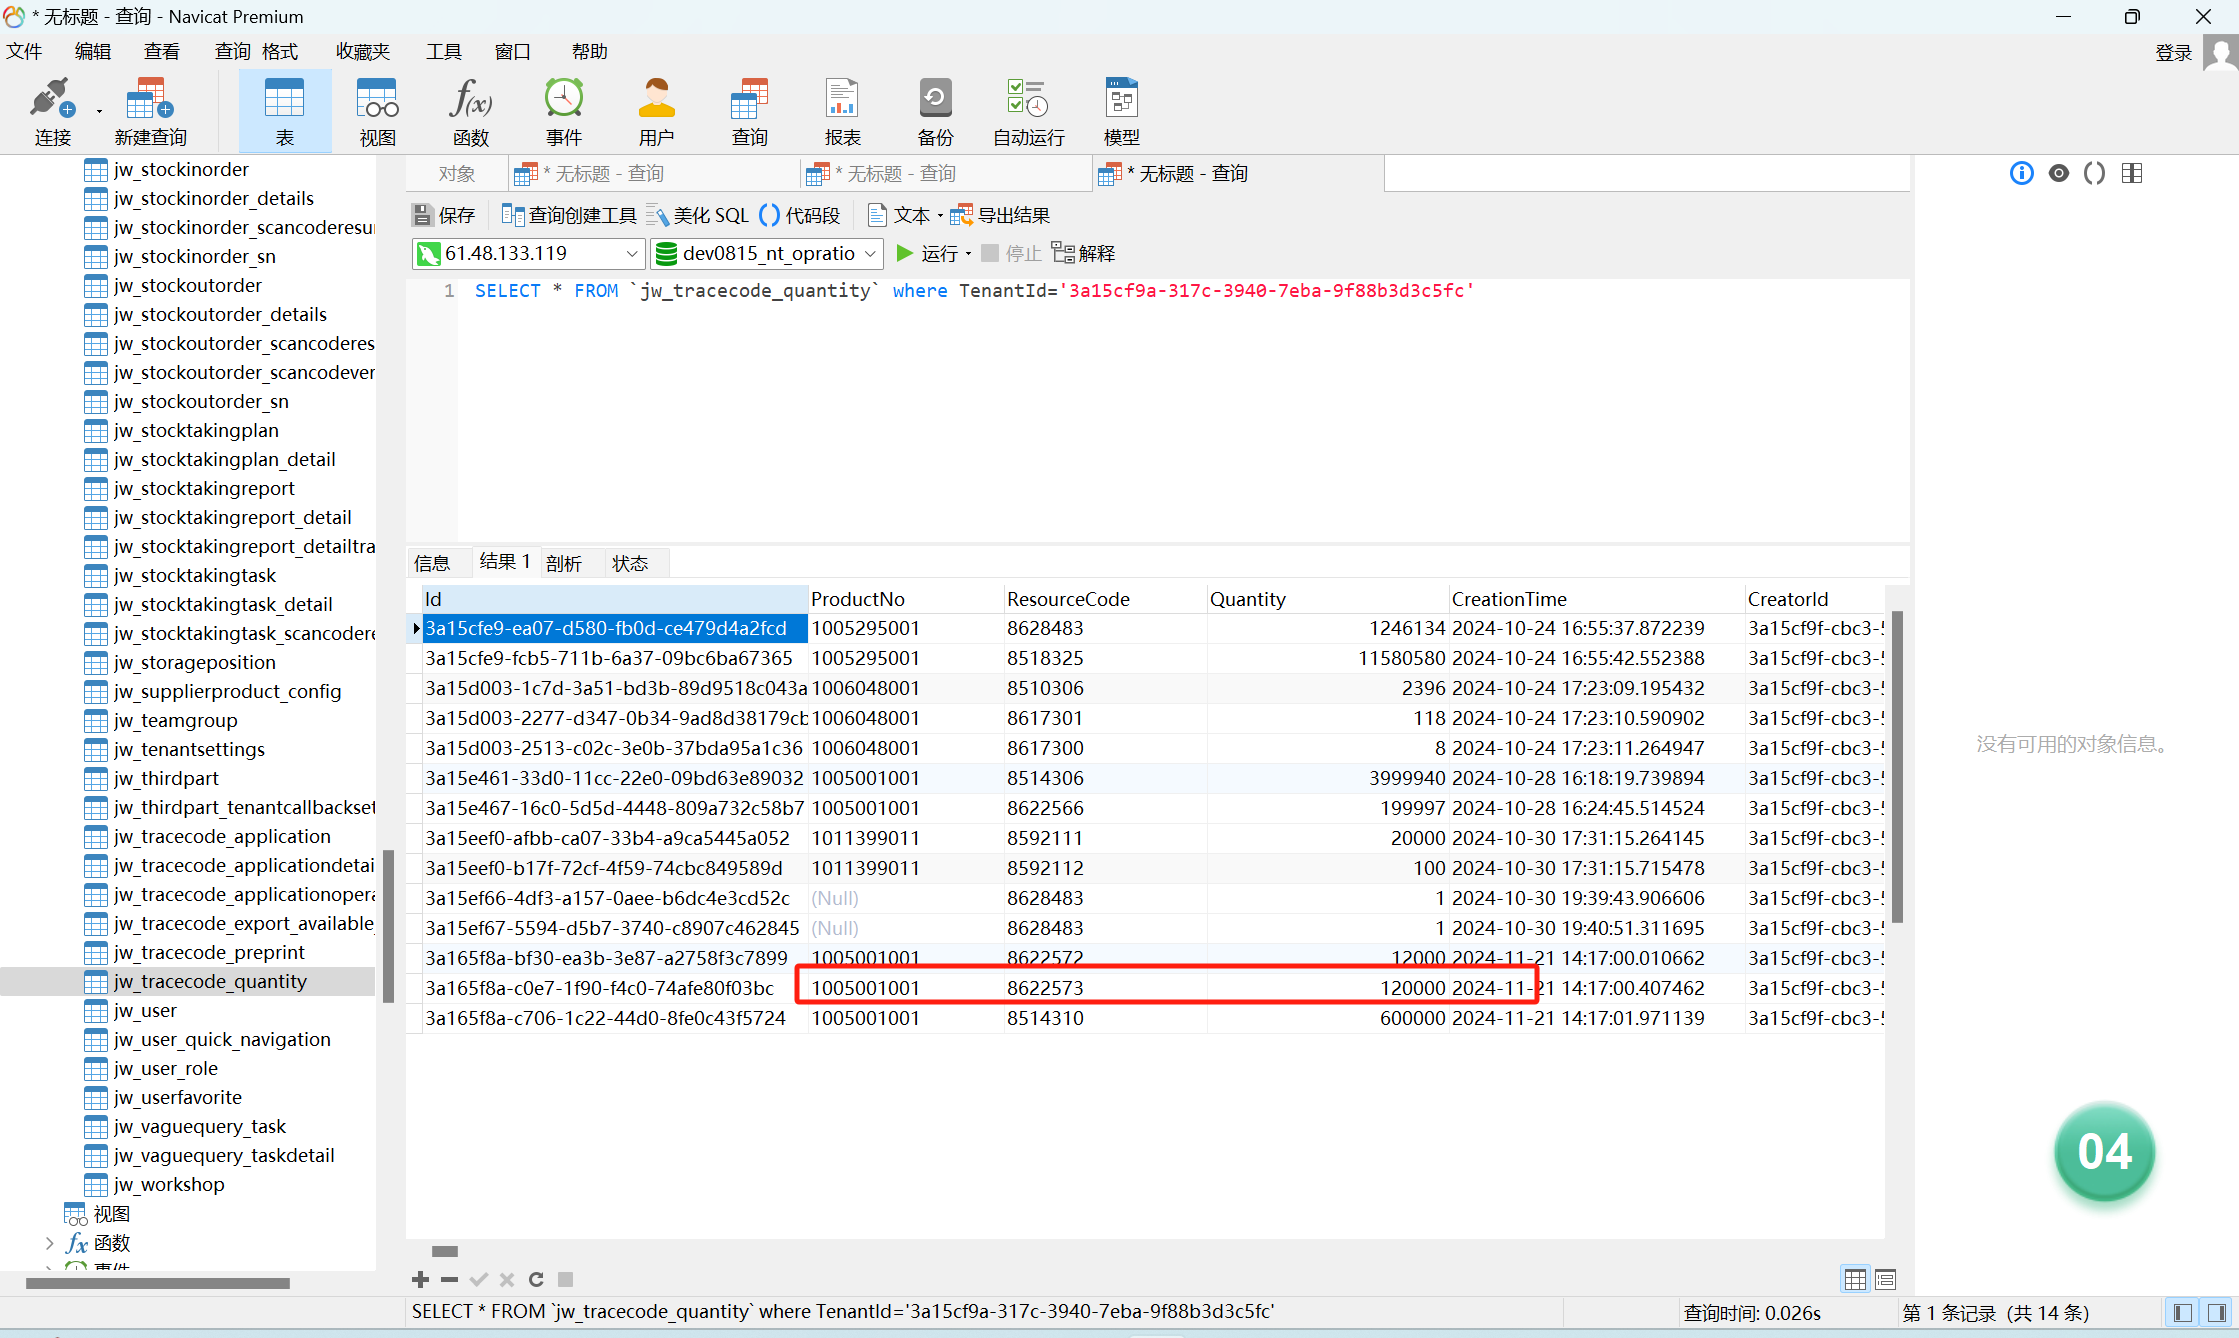Open the File (文件) menu
The width and height of the screenshot is (2239, 1338).
pyautogui.click(x=24, y=51)
